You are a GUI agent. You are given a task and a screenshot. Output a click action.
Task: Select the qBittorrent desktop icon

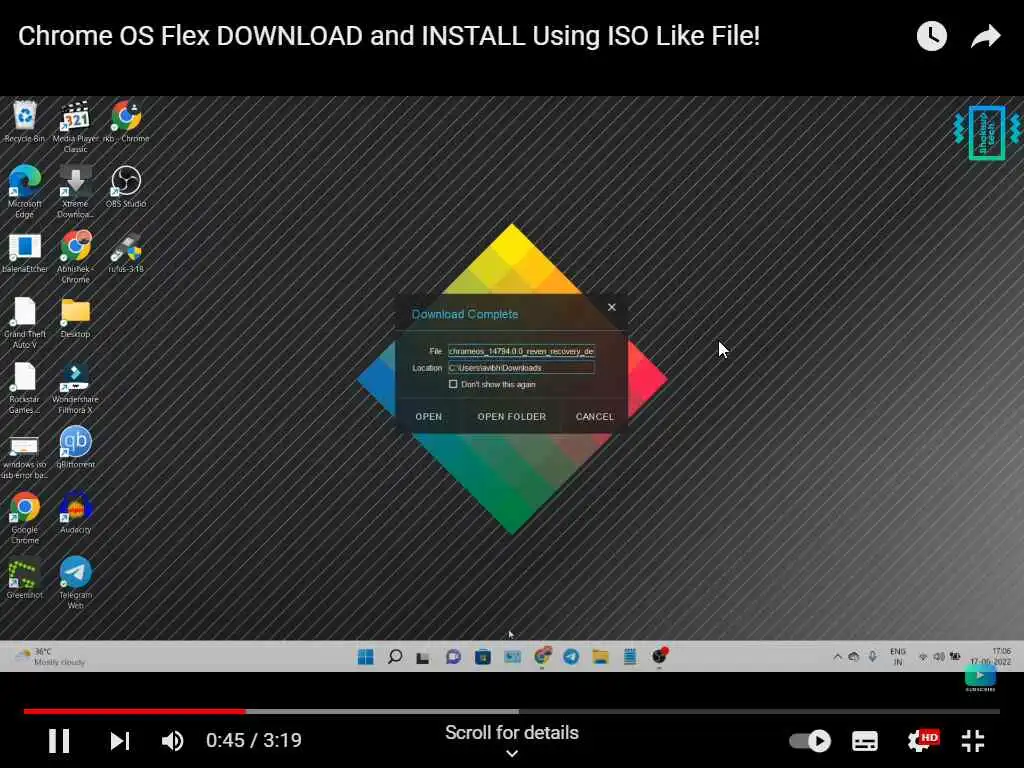click(x=75, y=448)
